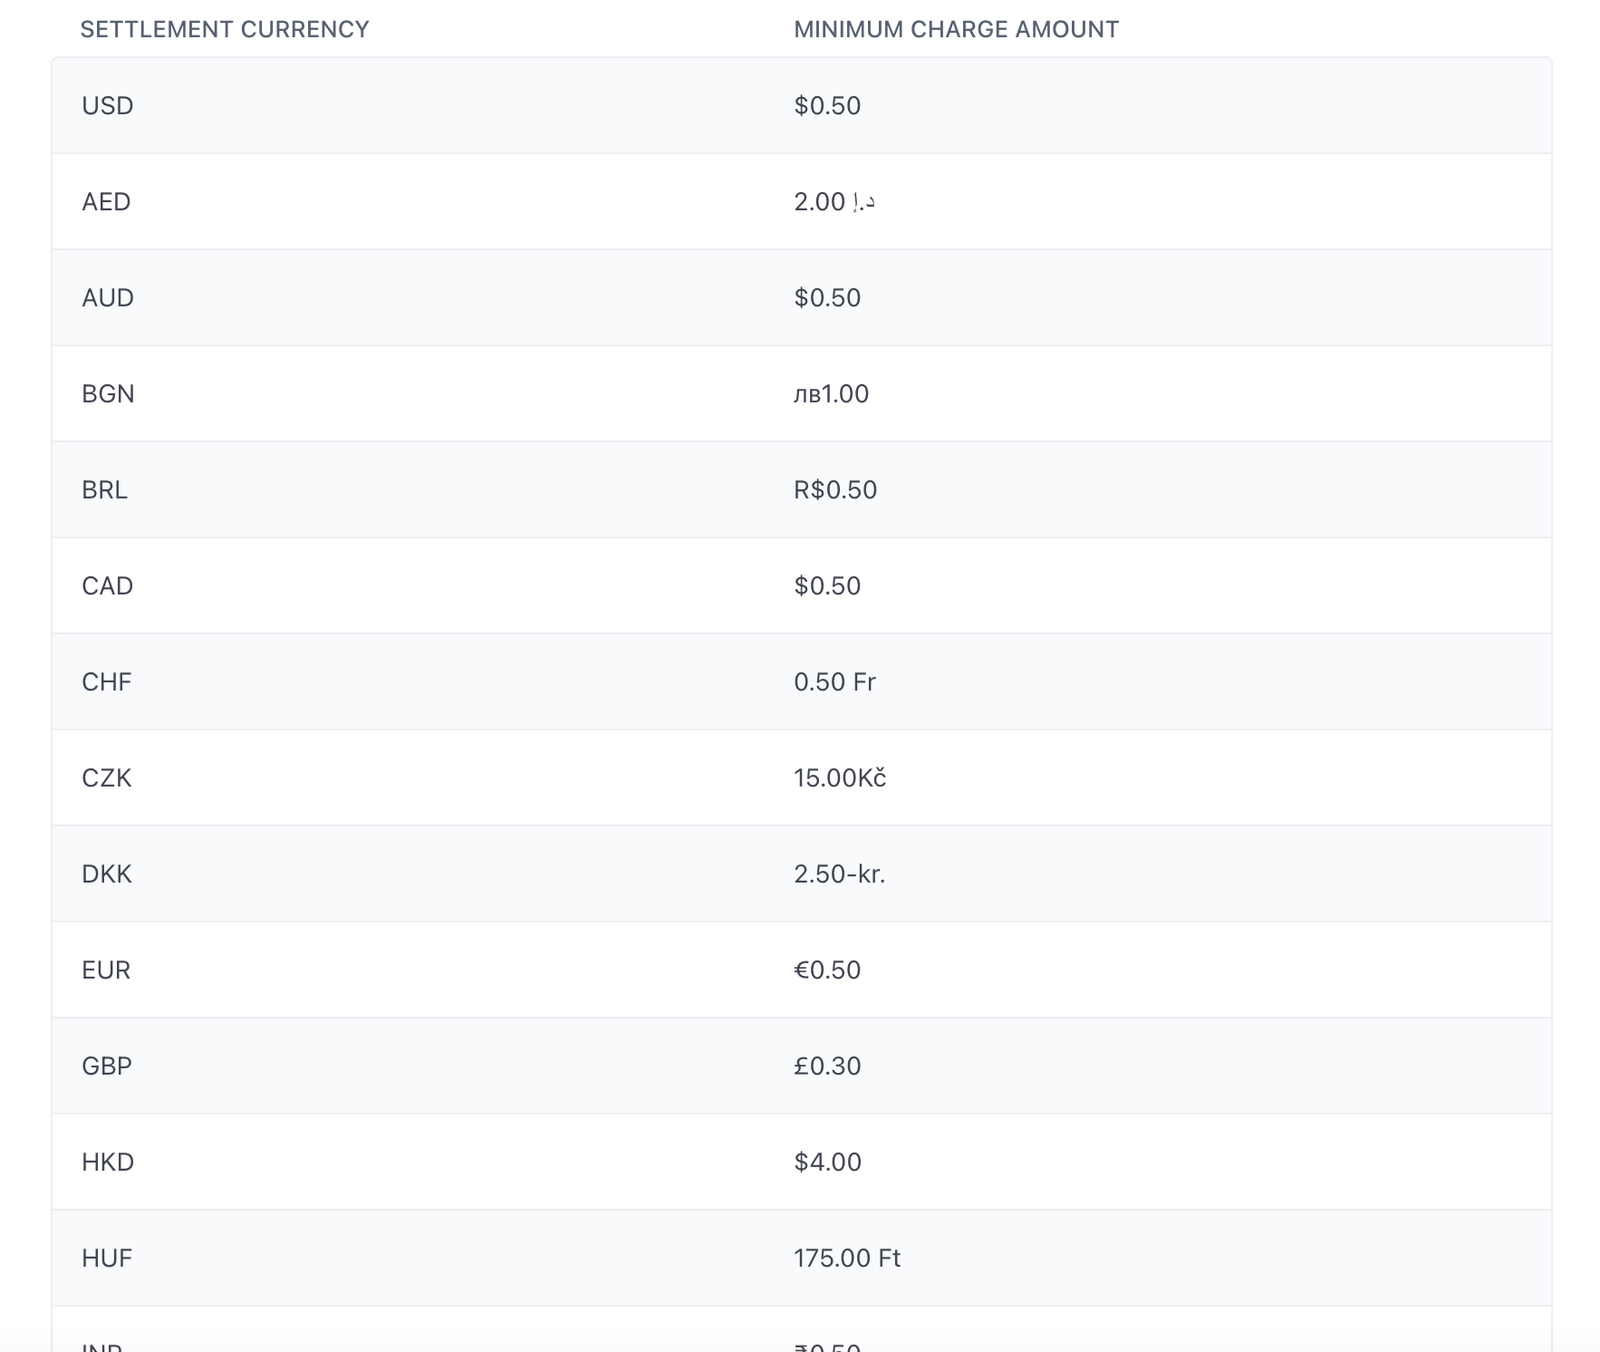This screenshot has width=1600, height=1352.
Task: Select the CHF currency cell
Action: pos(106,682)
